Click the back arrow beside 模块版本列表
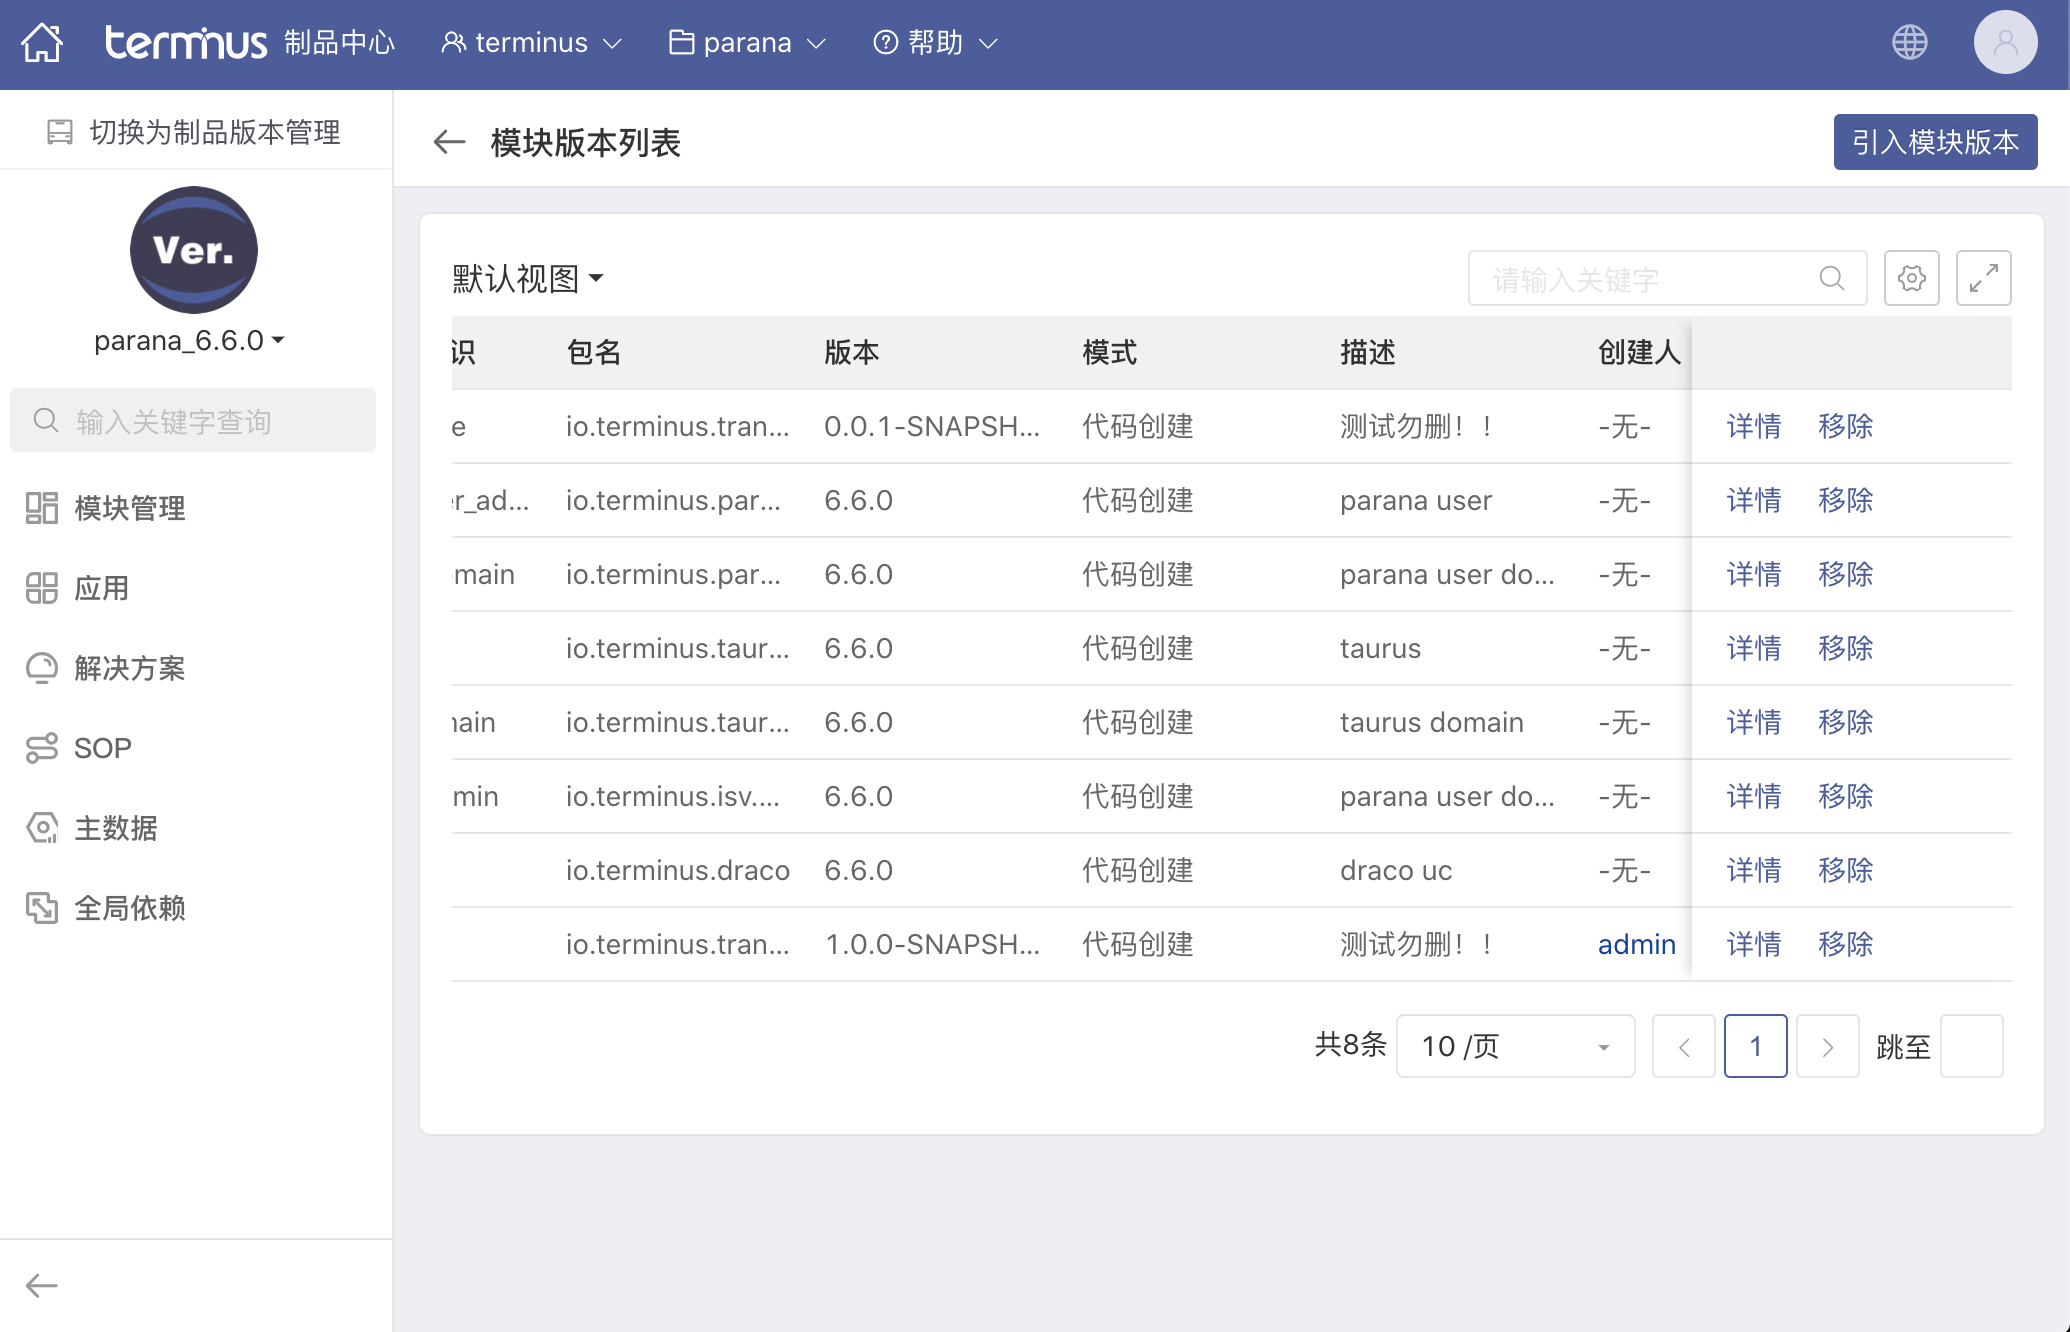2070x1332 pixels. 450,142
